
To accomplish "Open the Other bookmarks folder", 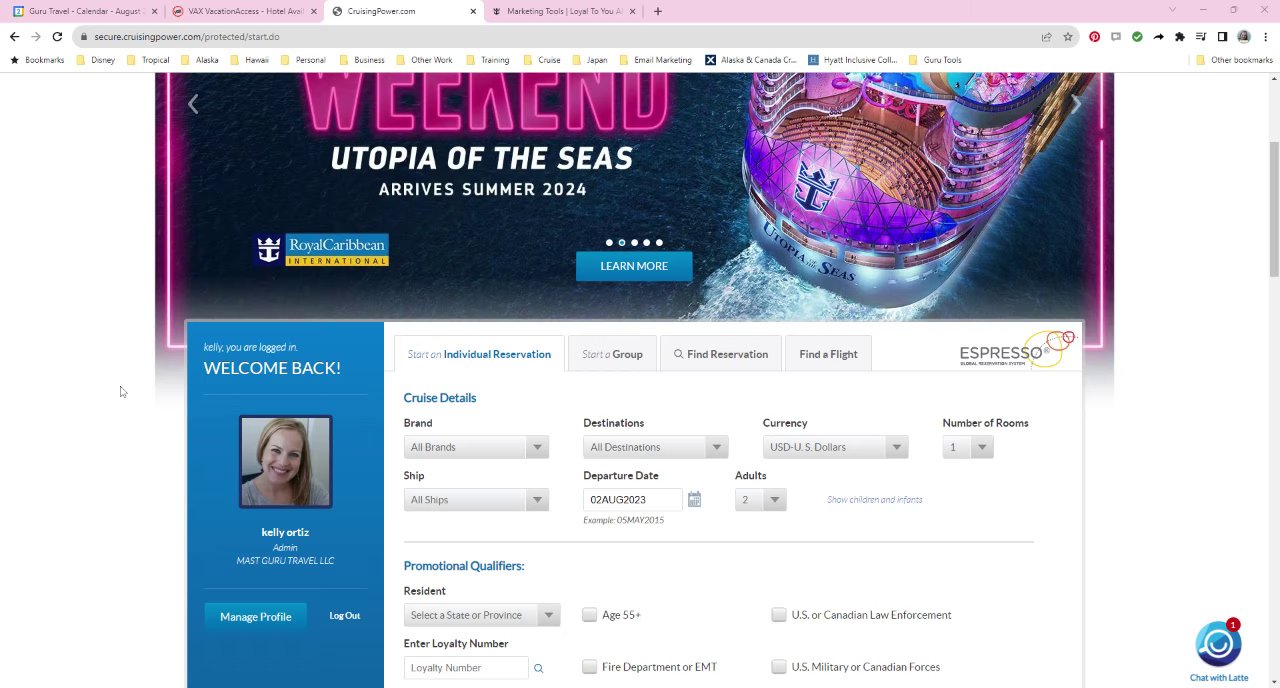I will [1234, 60].
